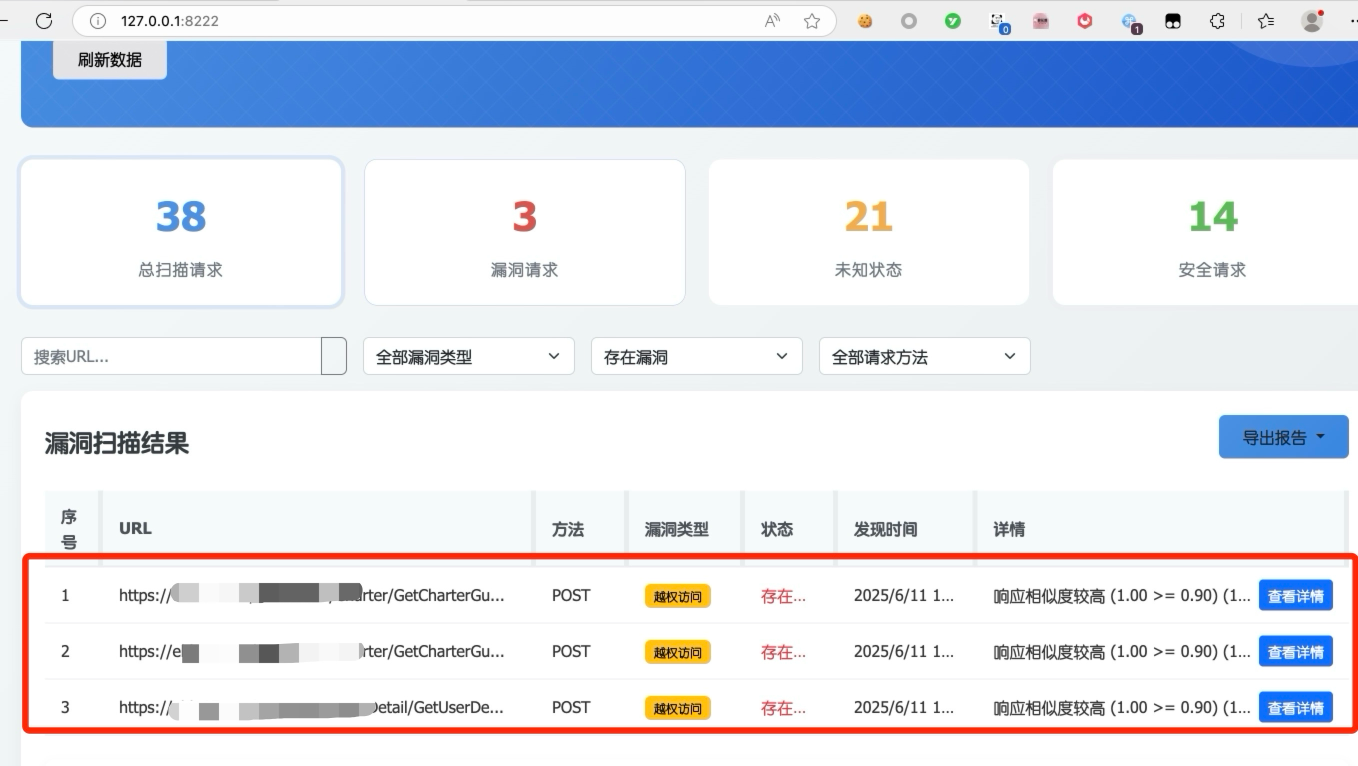
Task: Select the 总扫描请求 stat card
Action: (181, 232)
